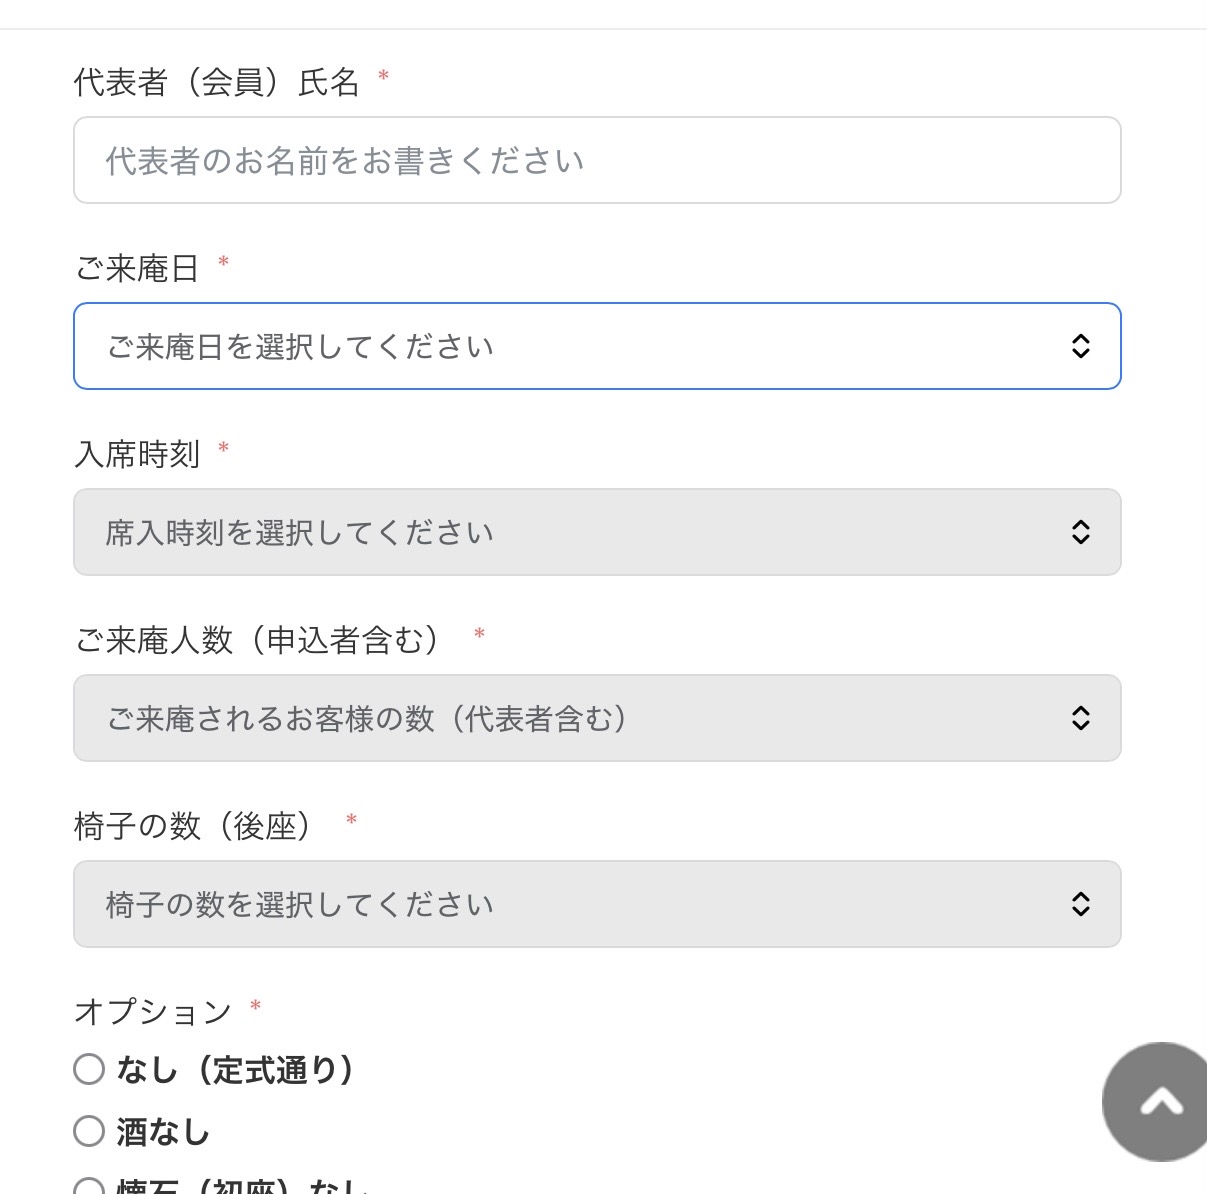Click the なし（定式通り） label text

pos(235,1070)
